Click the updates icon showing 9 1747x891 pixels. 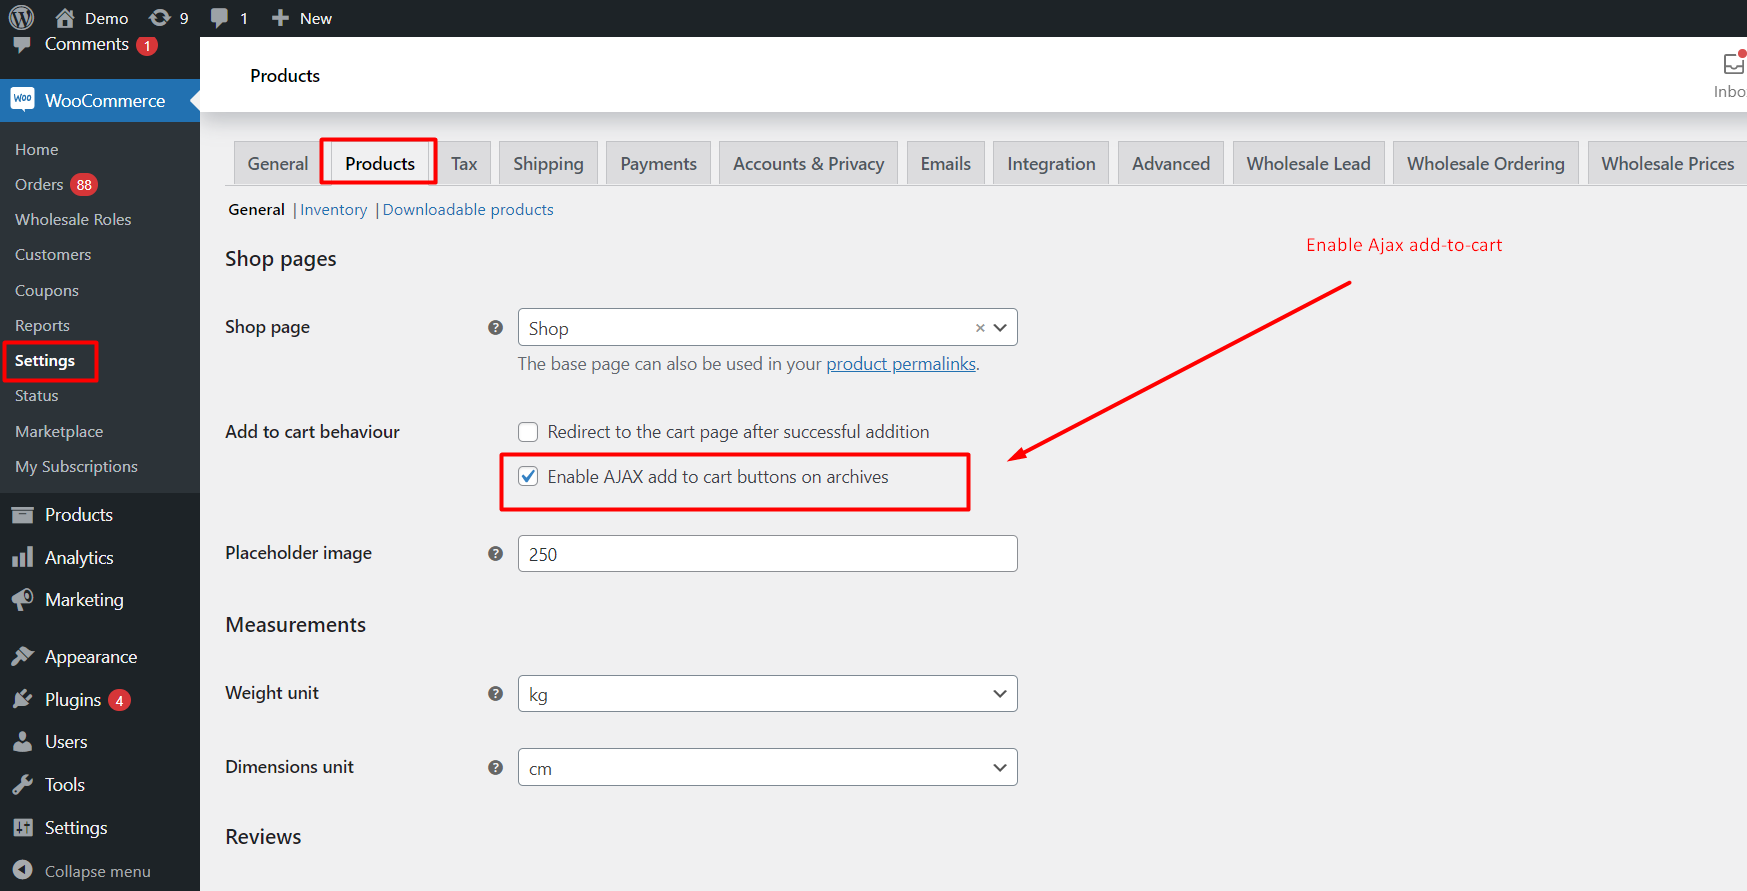[x=159, y=18]
